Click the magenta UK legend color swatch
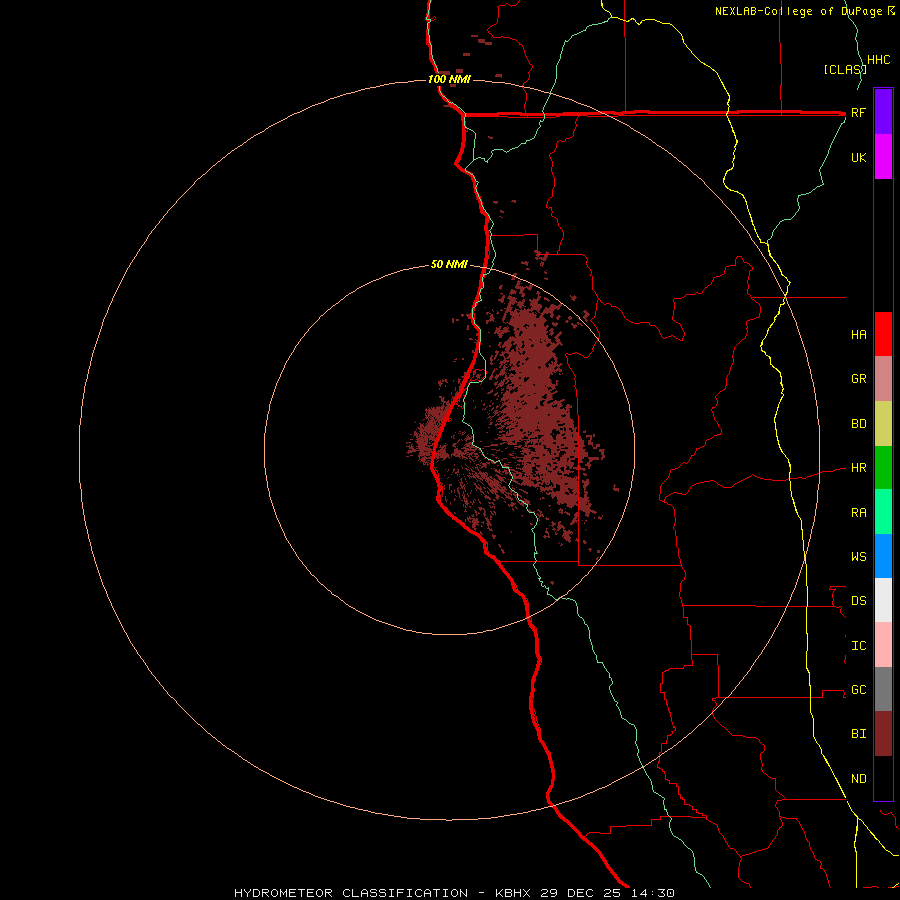This screenshot has height=900, width=900. (x=883, y=157)
